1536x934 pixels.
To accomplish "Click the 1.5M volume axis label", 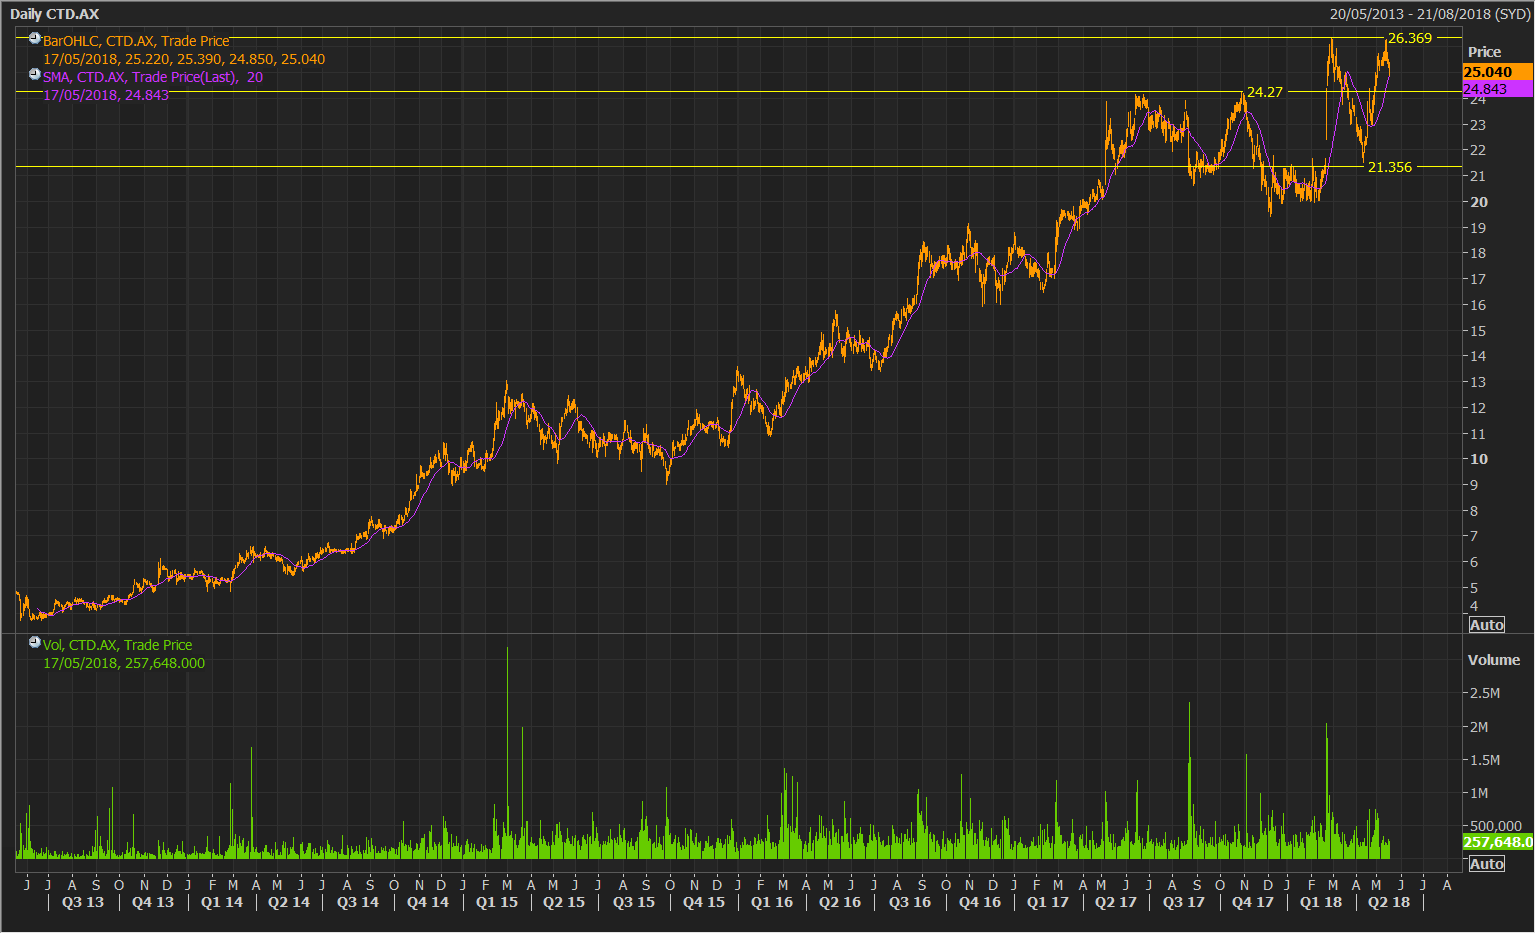I will pos(1484,760).
